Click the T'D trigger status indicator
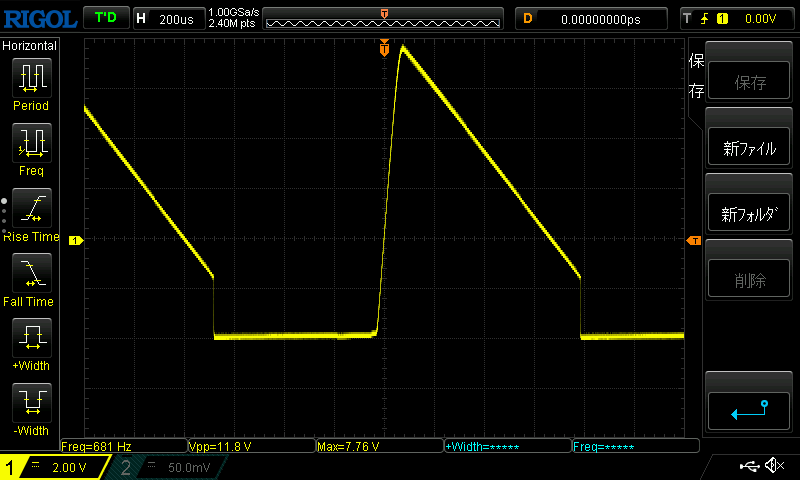 point(106,18)
